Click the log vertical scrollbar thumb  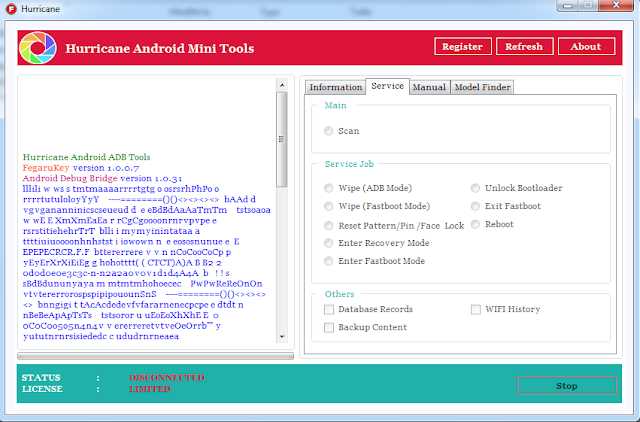click(282, 139)
